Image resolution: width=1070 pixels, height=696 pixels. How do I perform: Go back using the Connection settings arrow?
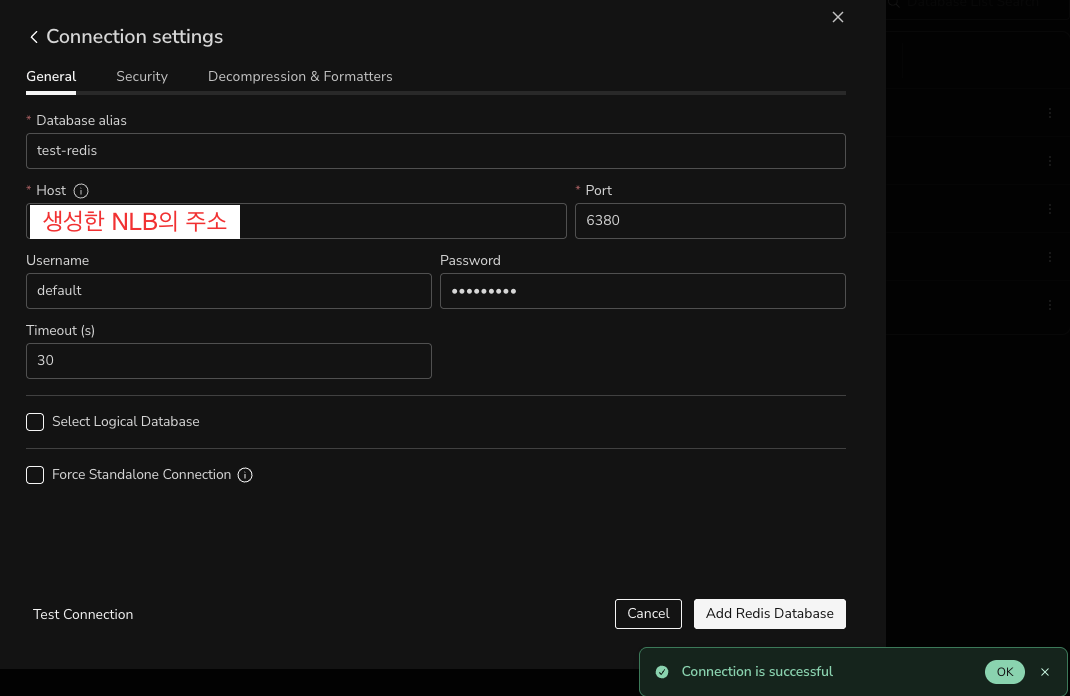pyautogui.click(x=33, y=37)
